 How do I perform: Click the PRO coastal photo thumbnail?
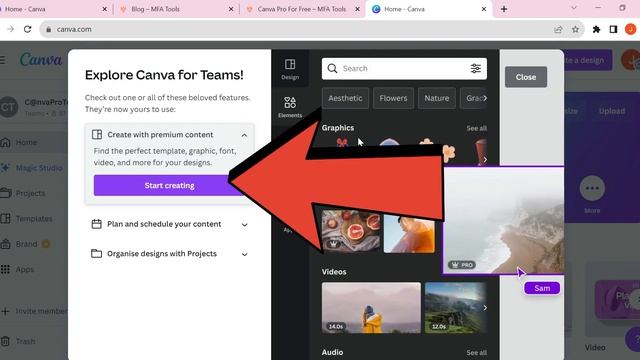point(503,220)
